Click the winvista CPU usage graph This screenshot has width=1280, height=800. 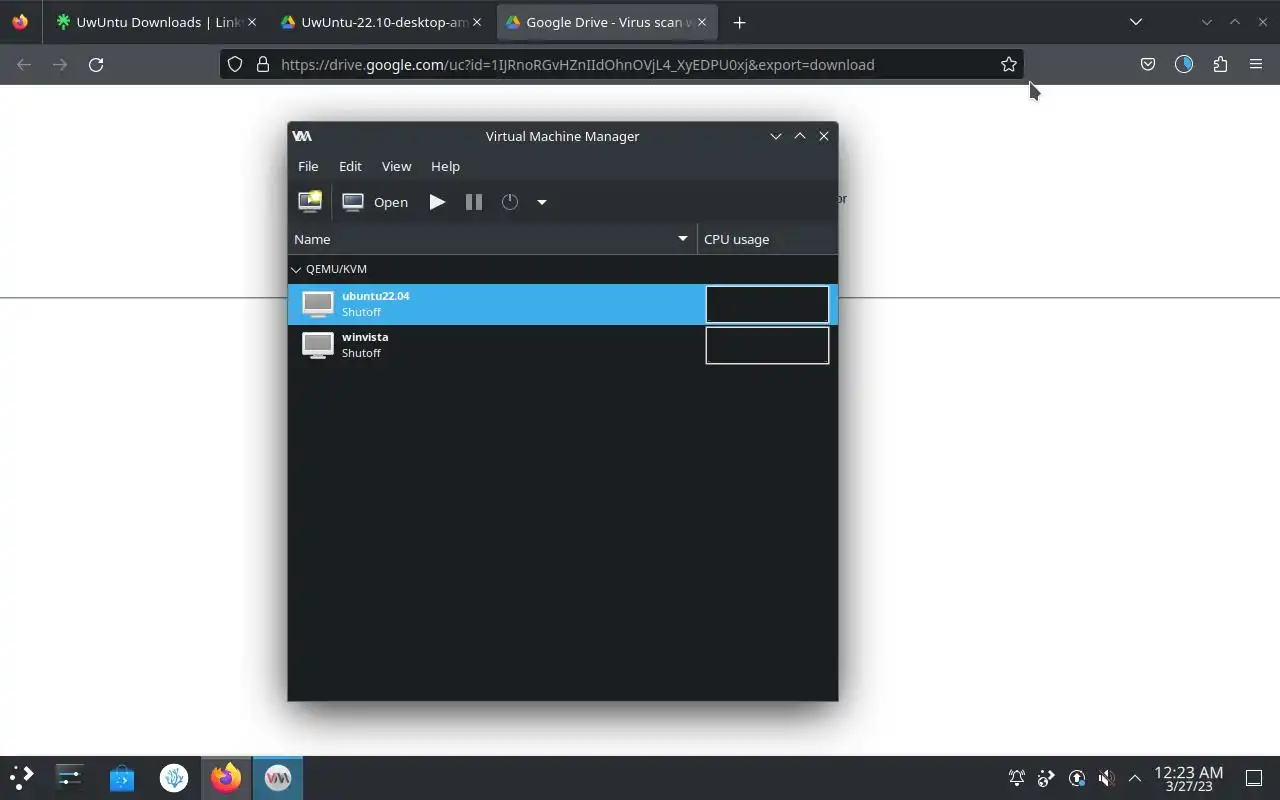pos(767,345)
